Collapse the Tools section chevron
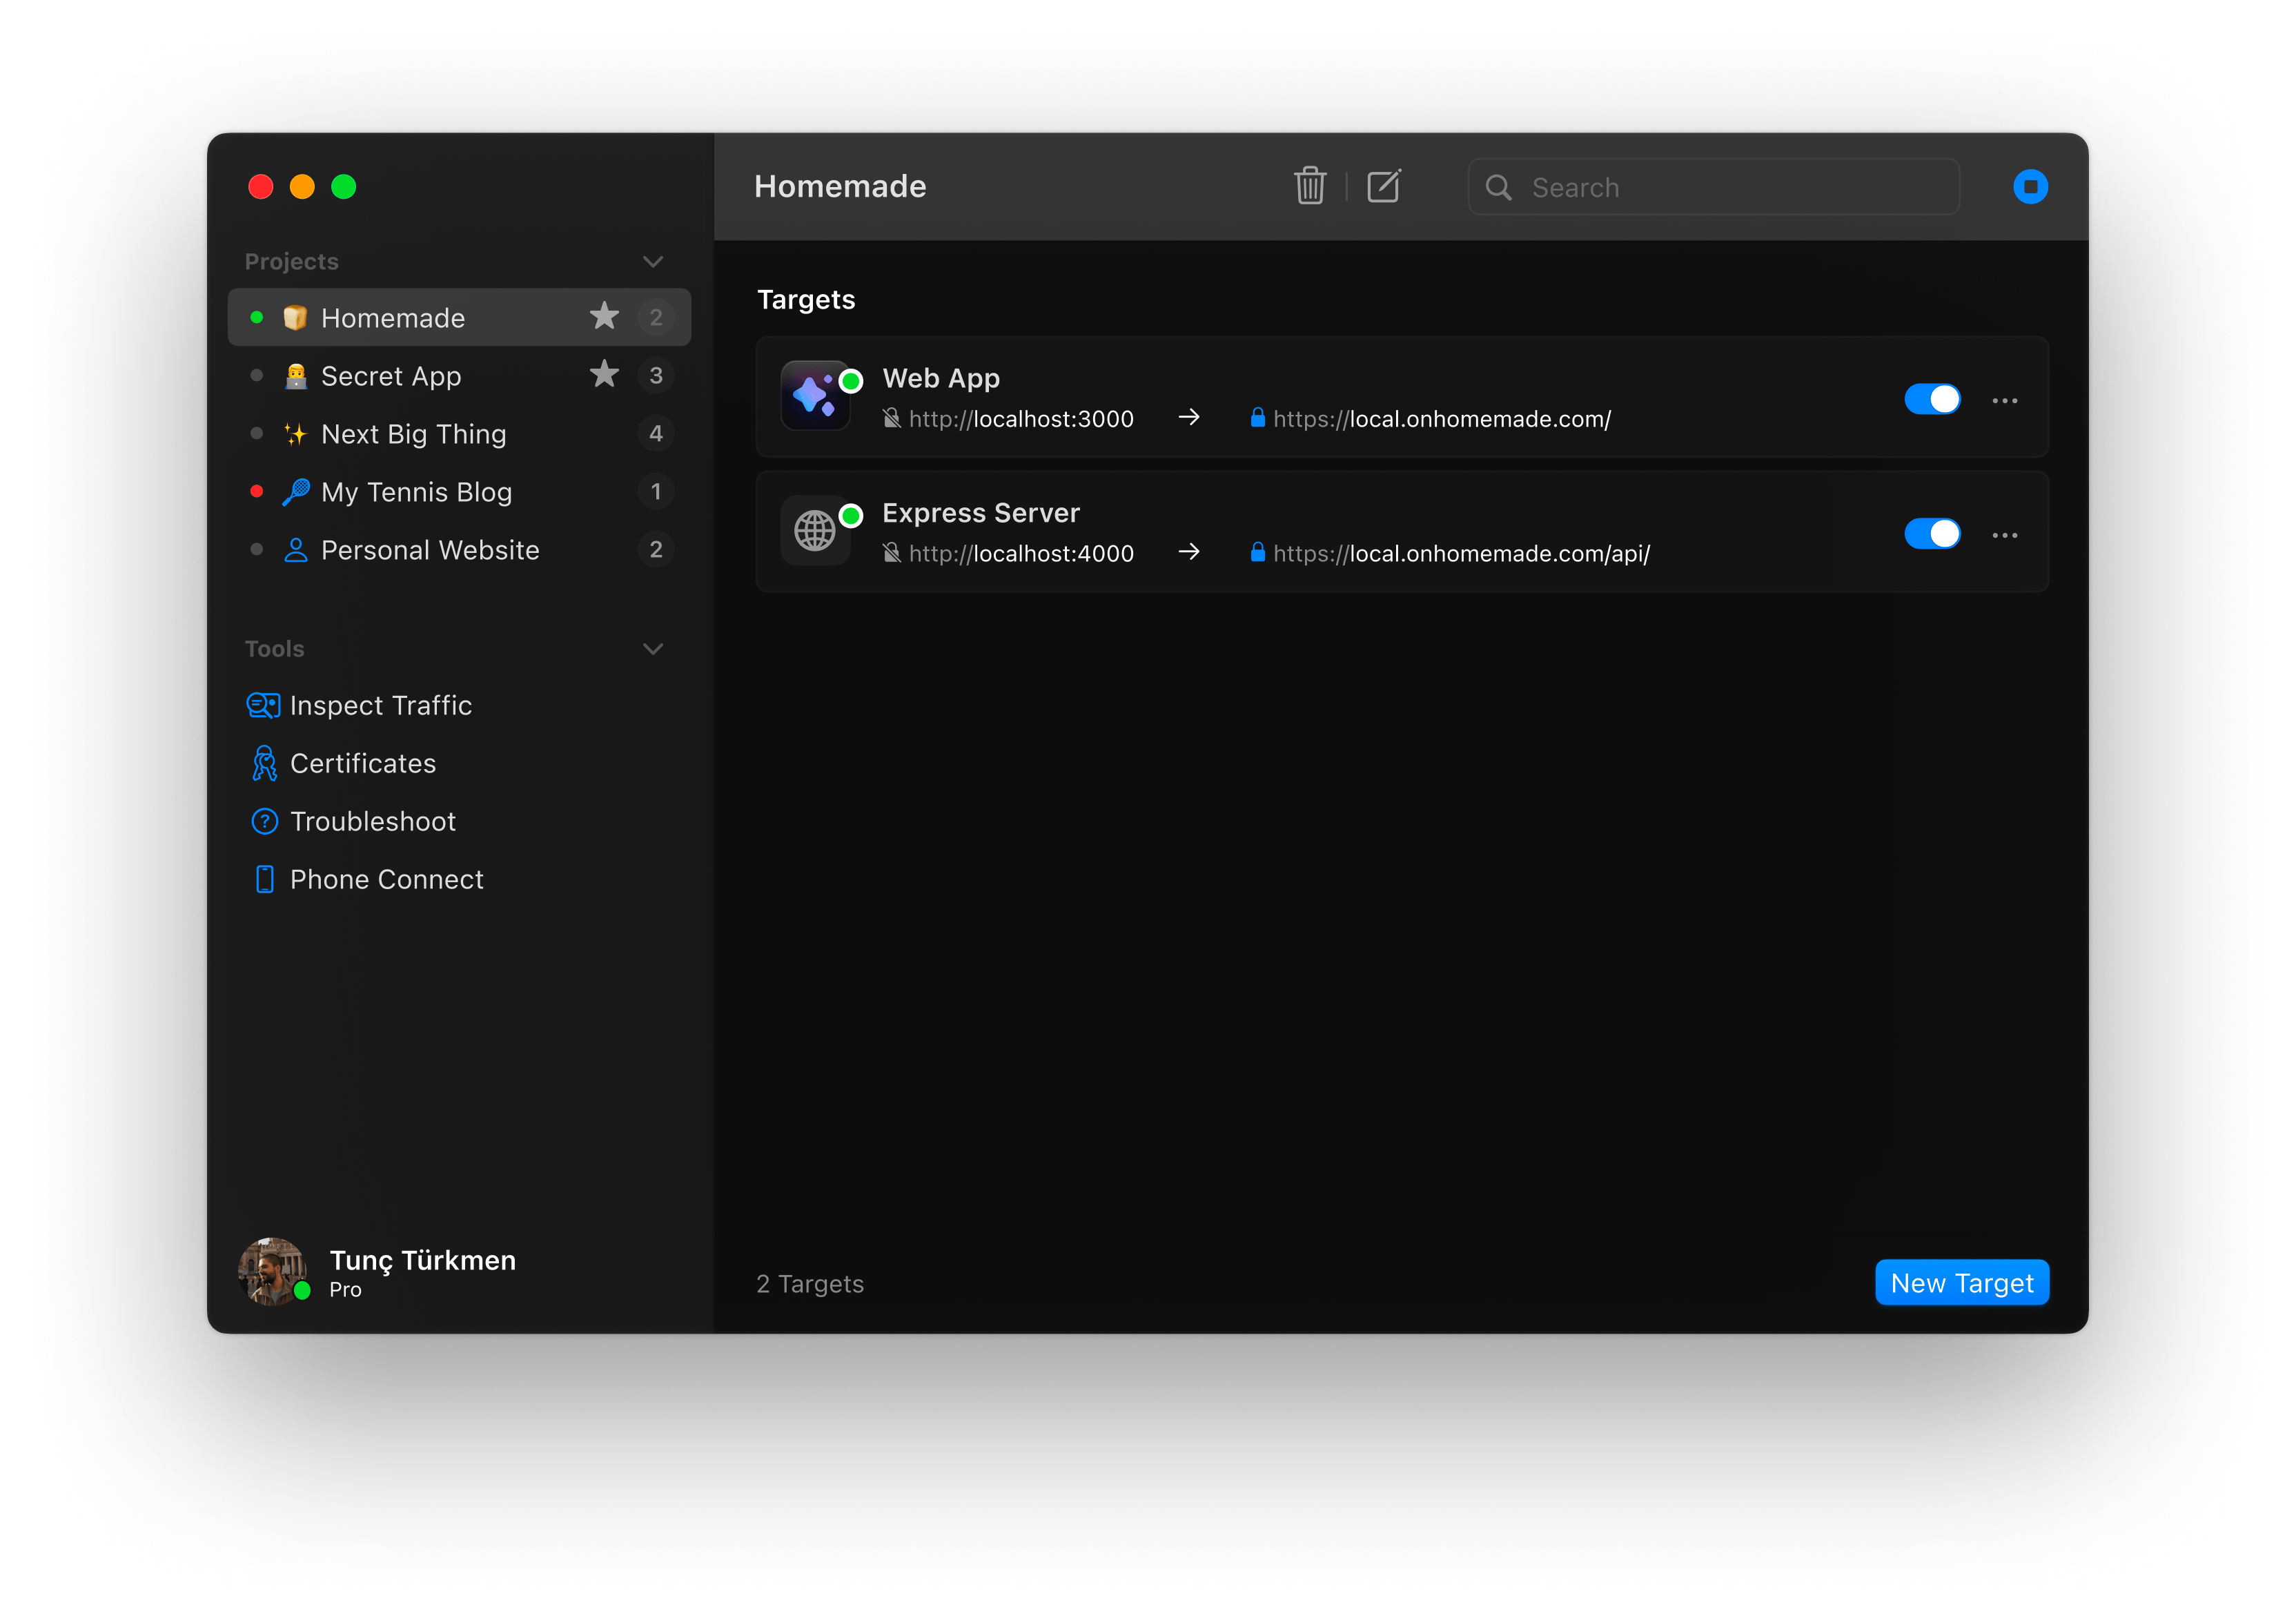Viewport: 2296px width, 1616px height. pos(653,649)
